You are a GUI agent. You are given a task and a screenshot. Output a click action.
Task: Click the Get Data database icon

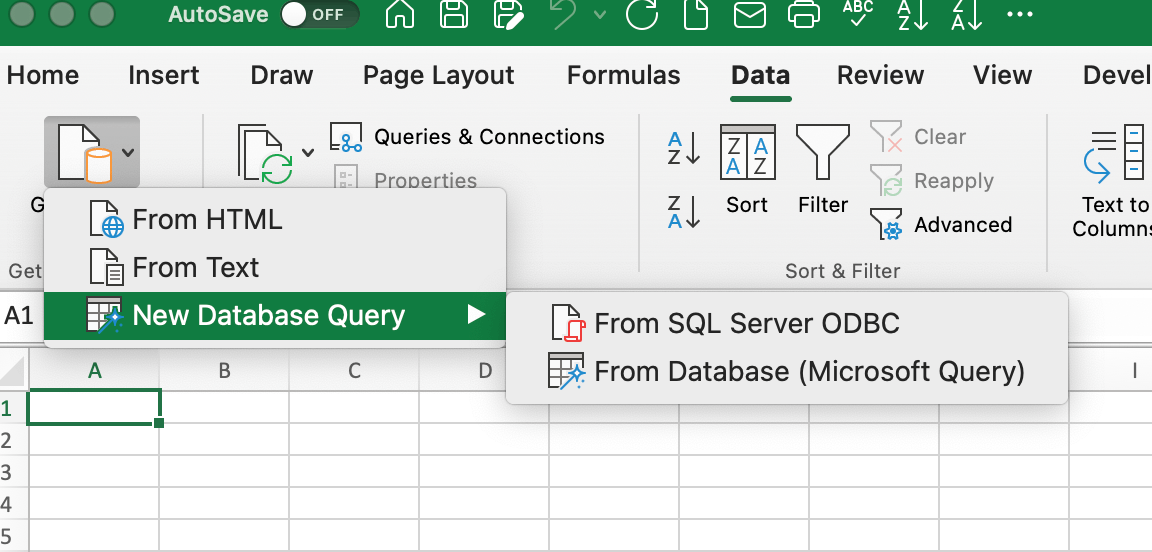(84, 153)
